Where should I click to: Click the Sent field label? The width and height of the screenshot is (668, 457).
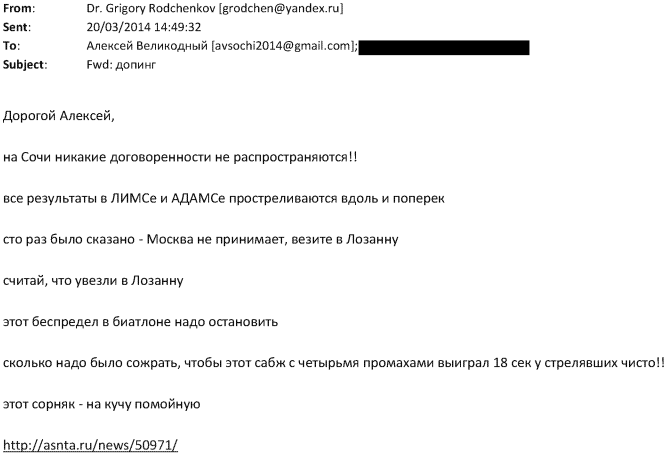tap(17, 27)
